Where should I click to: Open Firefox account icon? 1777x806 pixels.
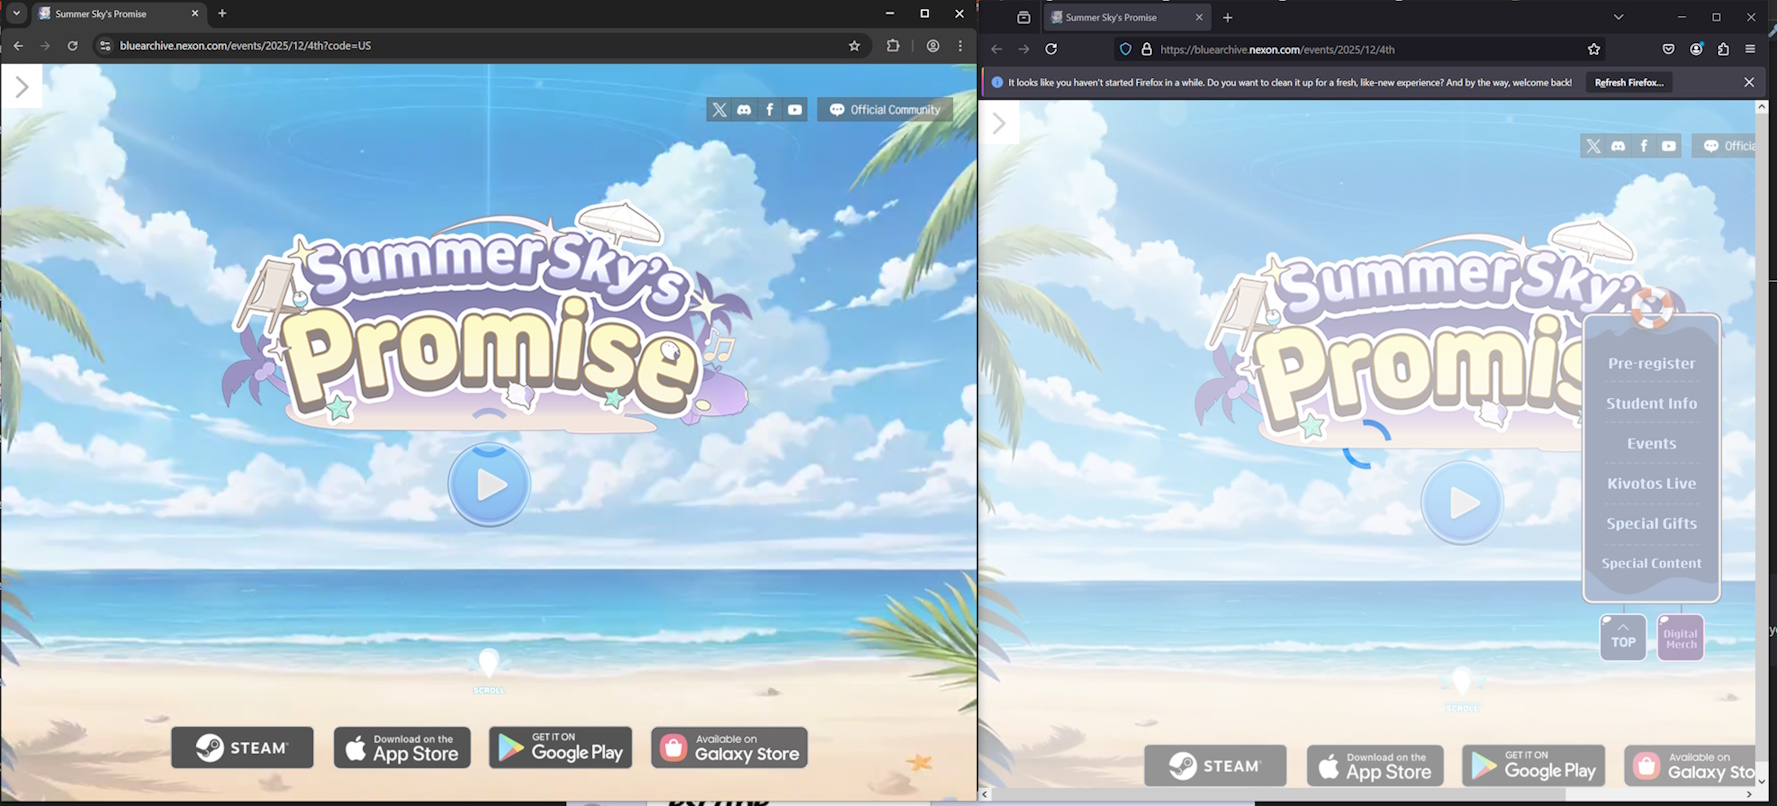coord(1696,49)
